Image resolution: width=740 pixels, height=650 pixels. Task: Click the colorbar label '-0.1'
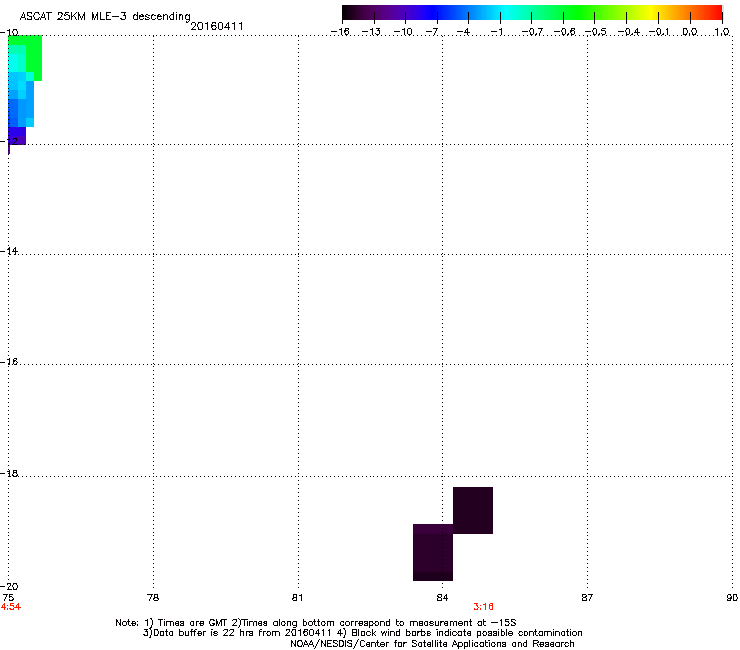[659, 32]
